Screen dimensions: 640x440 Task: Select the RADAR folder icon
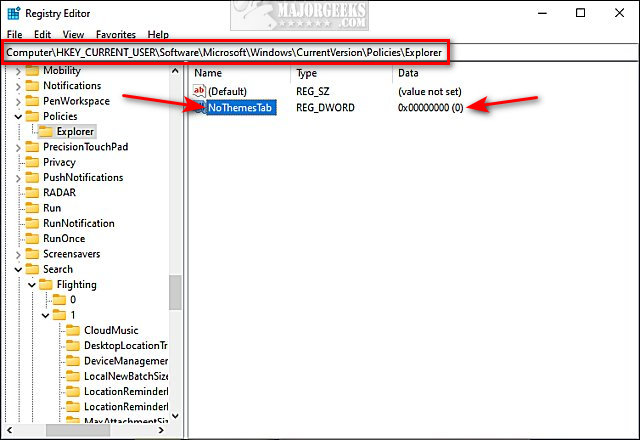32,192
